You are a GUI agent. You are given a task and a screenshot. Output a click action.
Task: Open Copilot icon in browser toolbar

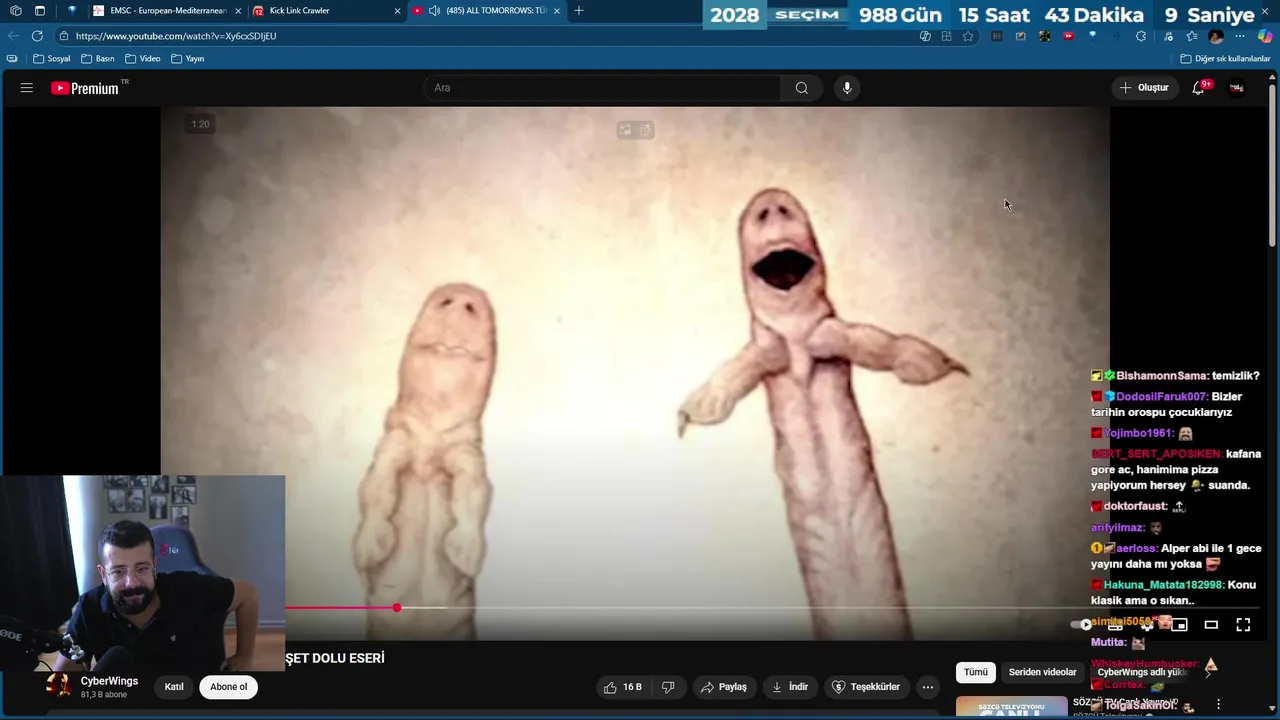[1266, 36]
